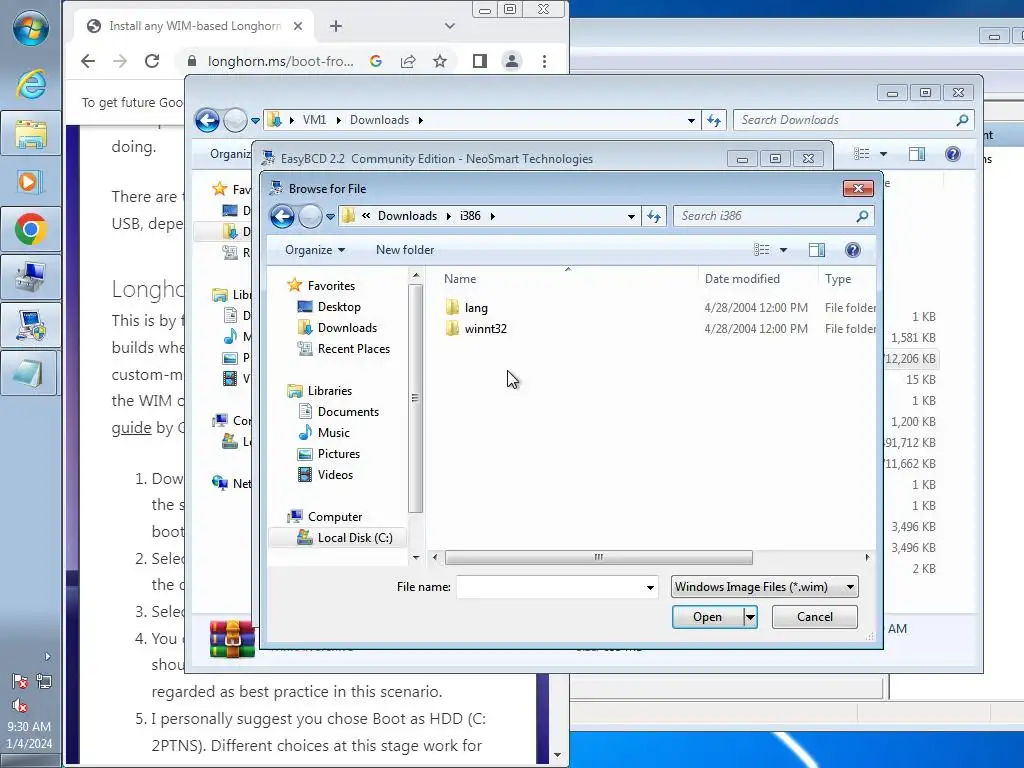Share this page from Chrome address bar

[408, 61]
